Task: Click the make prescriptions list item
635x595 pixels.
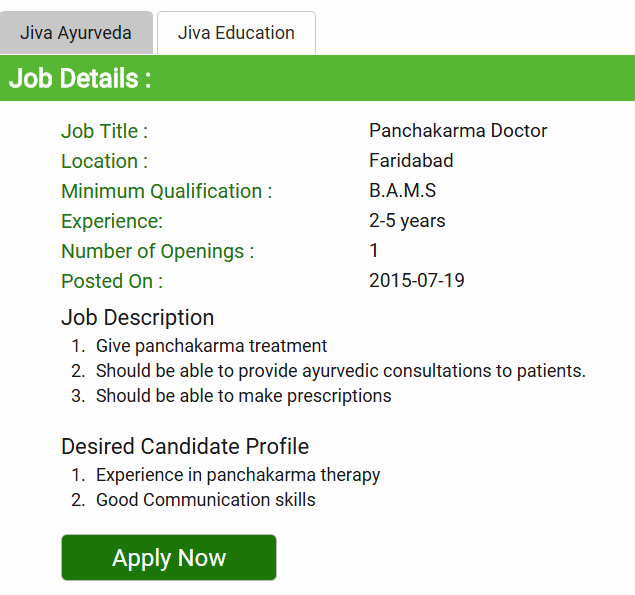Action: tap(243, 396)
